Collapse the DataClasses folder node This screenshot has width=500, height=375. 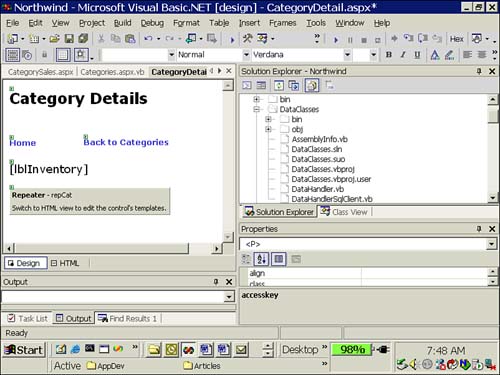pyautogui.click(x=256, y=109)
